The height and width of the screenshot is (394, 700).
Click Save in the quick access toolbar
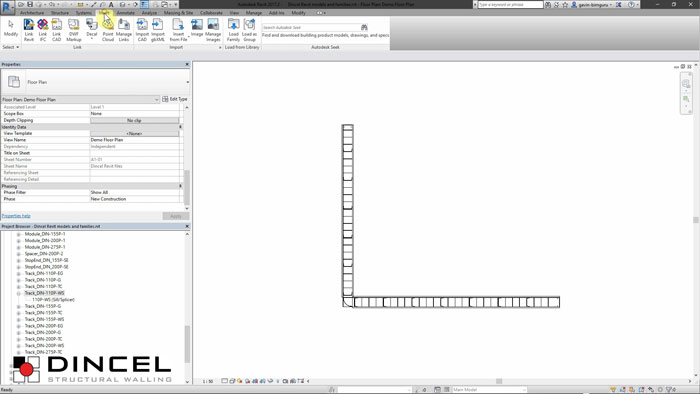[x=30, y=4]
